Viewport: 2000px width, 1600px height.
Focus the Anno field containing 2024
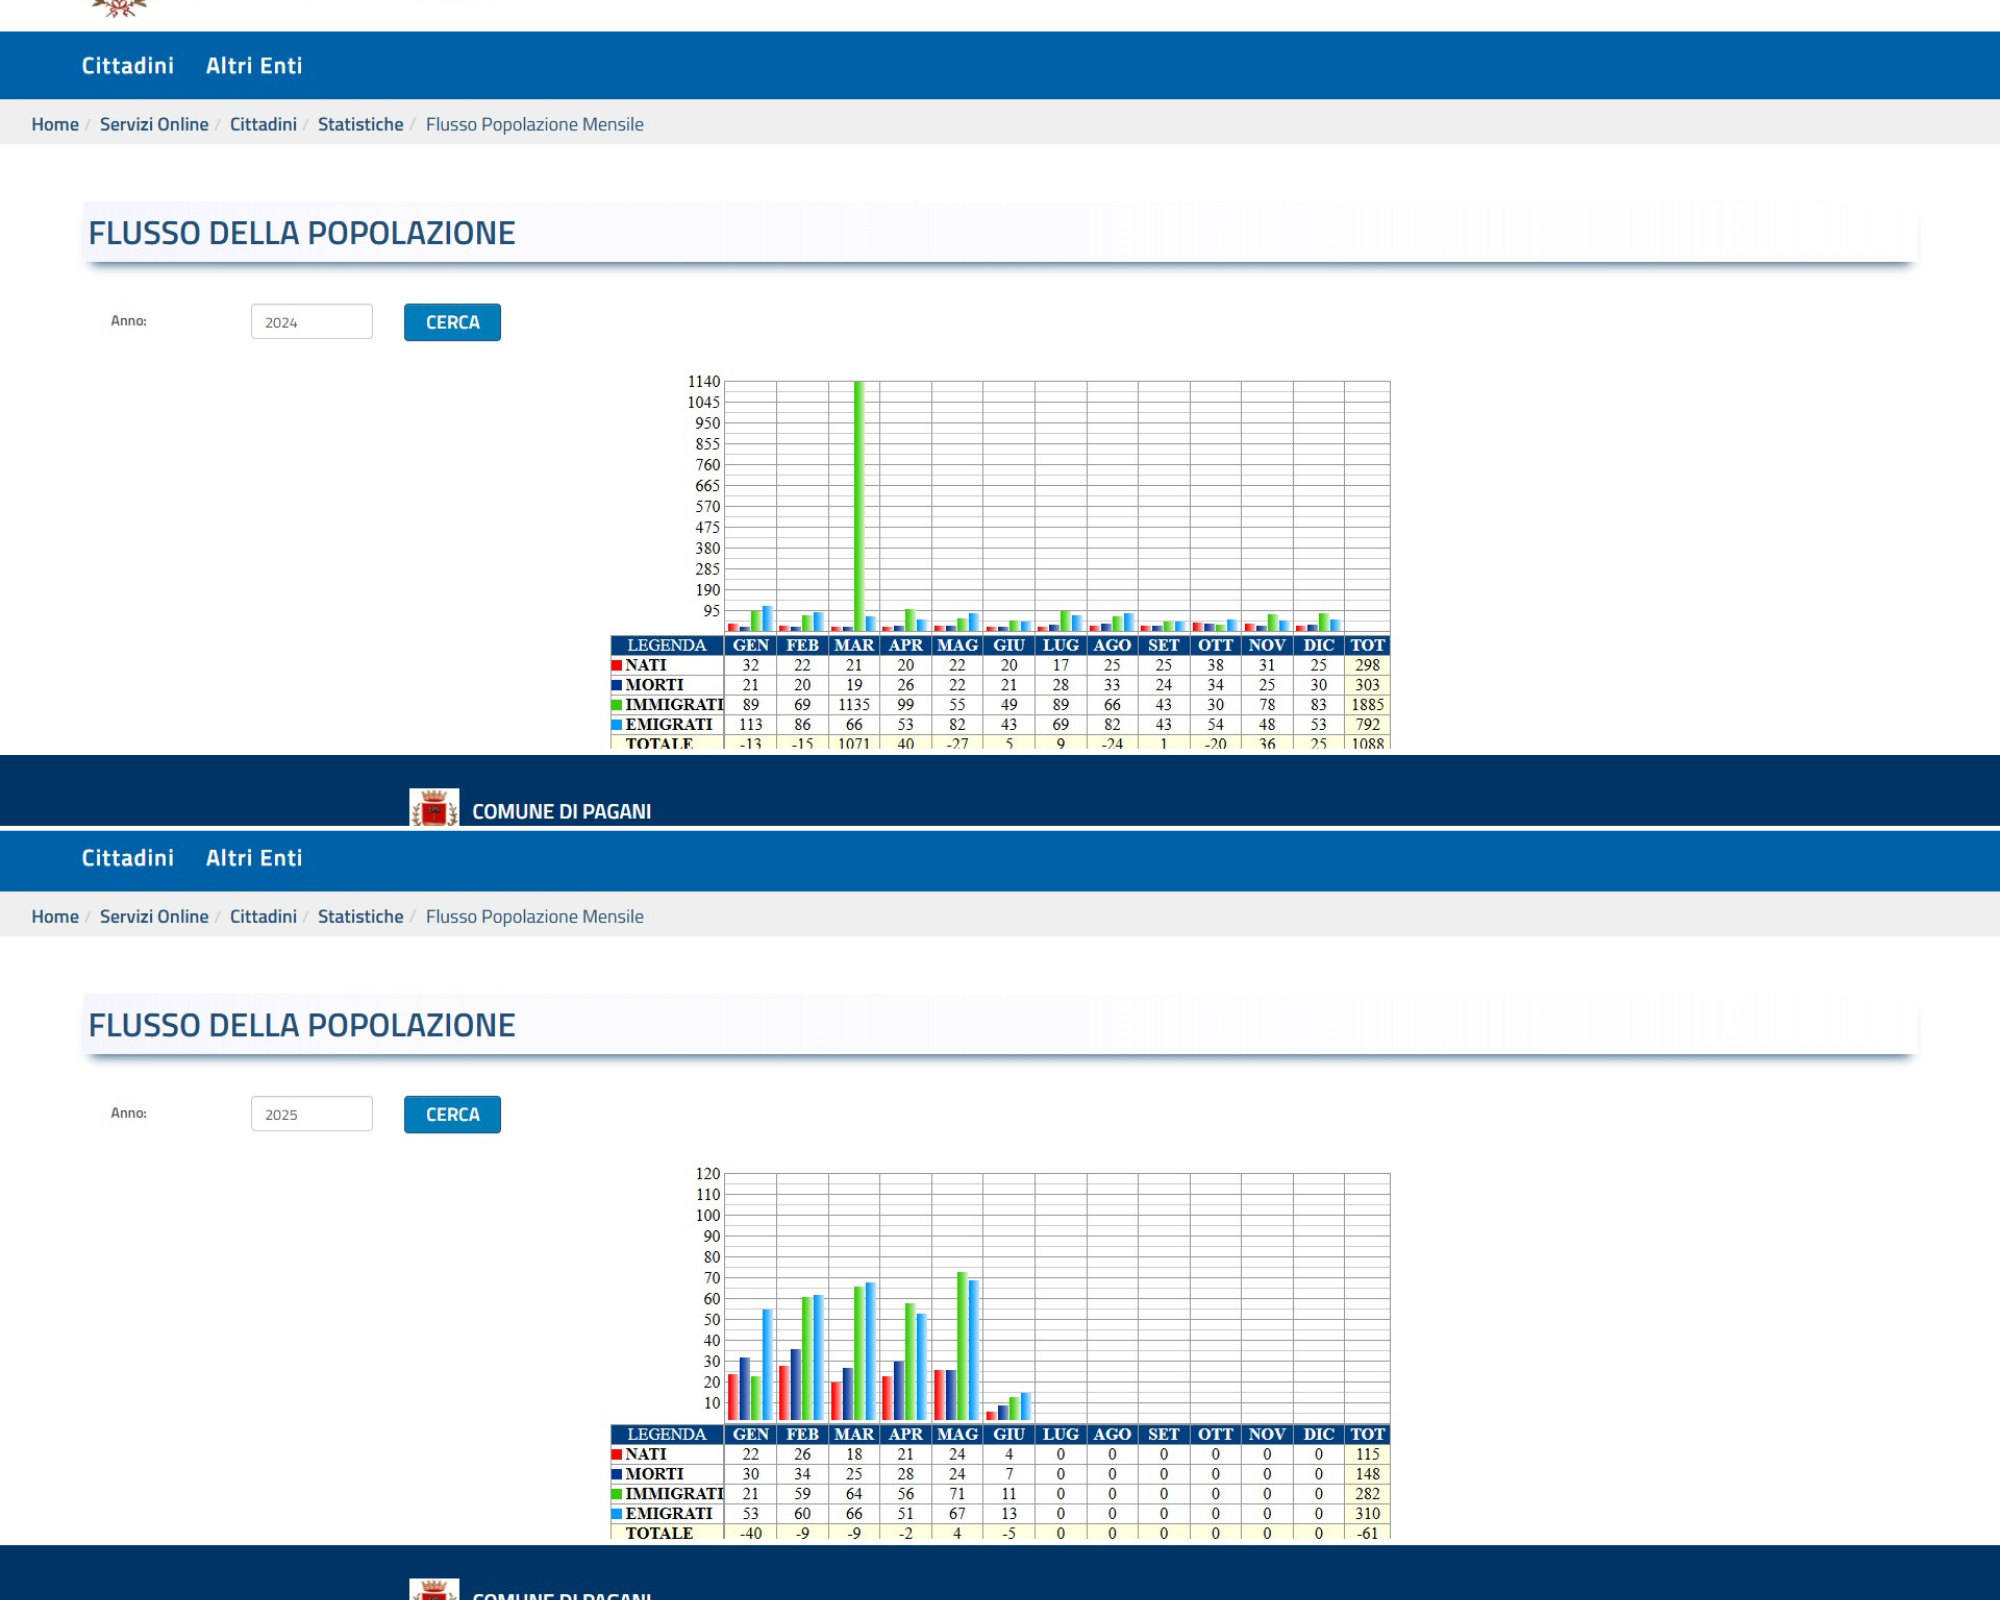point(311,322)
